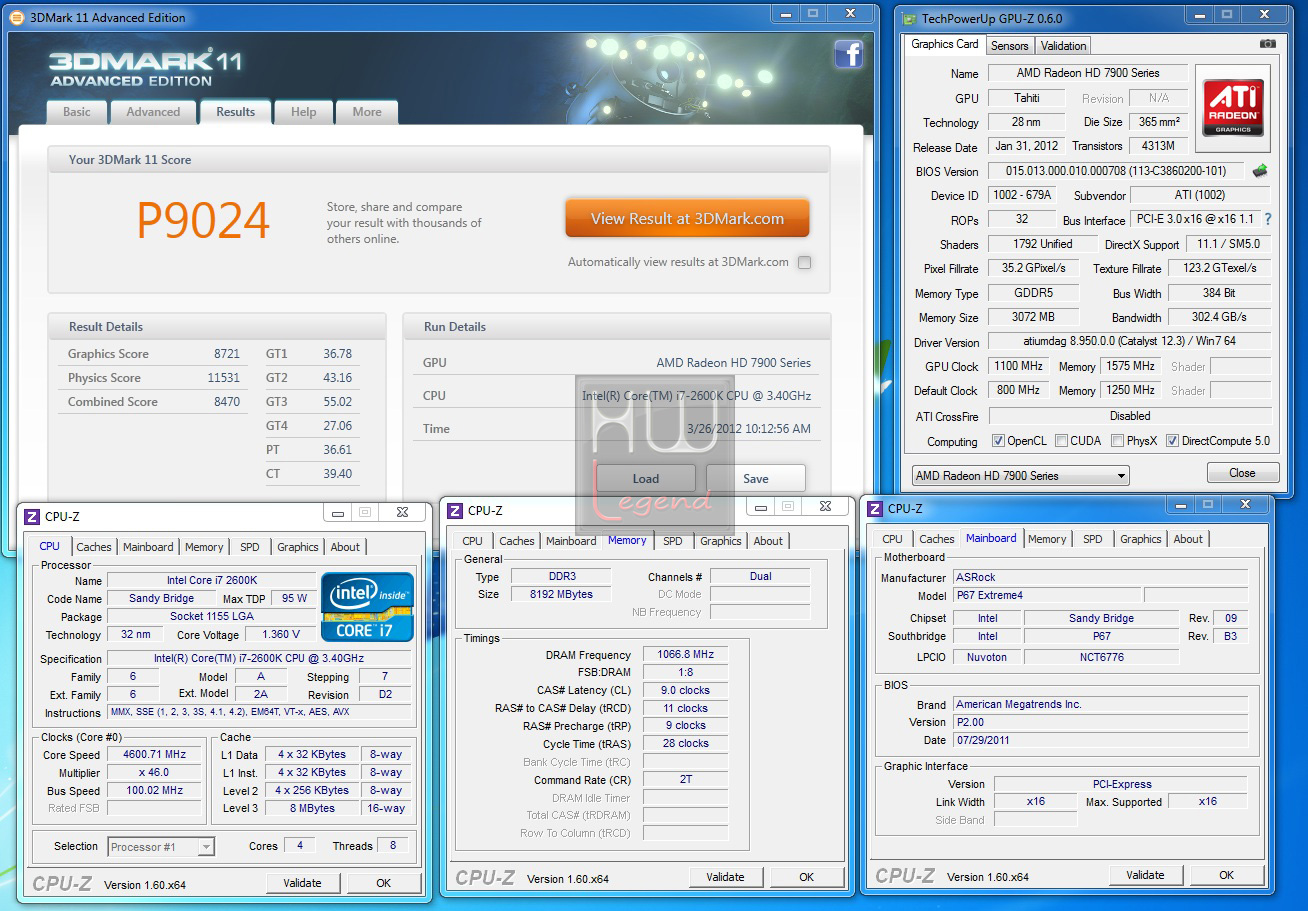Open the Sensors tab in GPU-Z

coord(1009,46)
